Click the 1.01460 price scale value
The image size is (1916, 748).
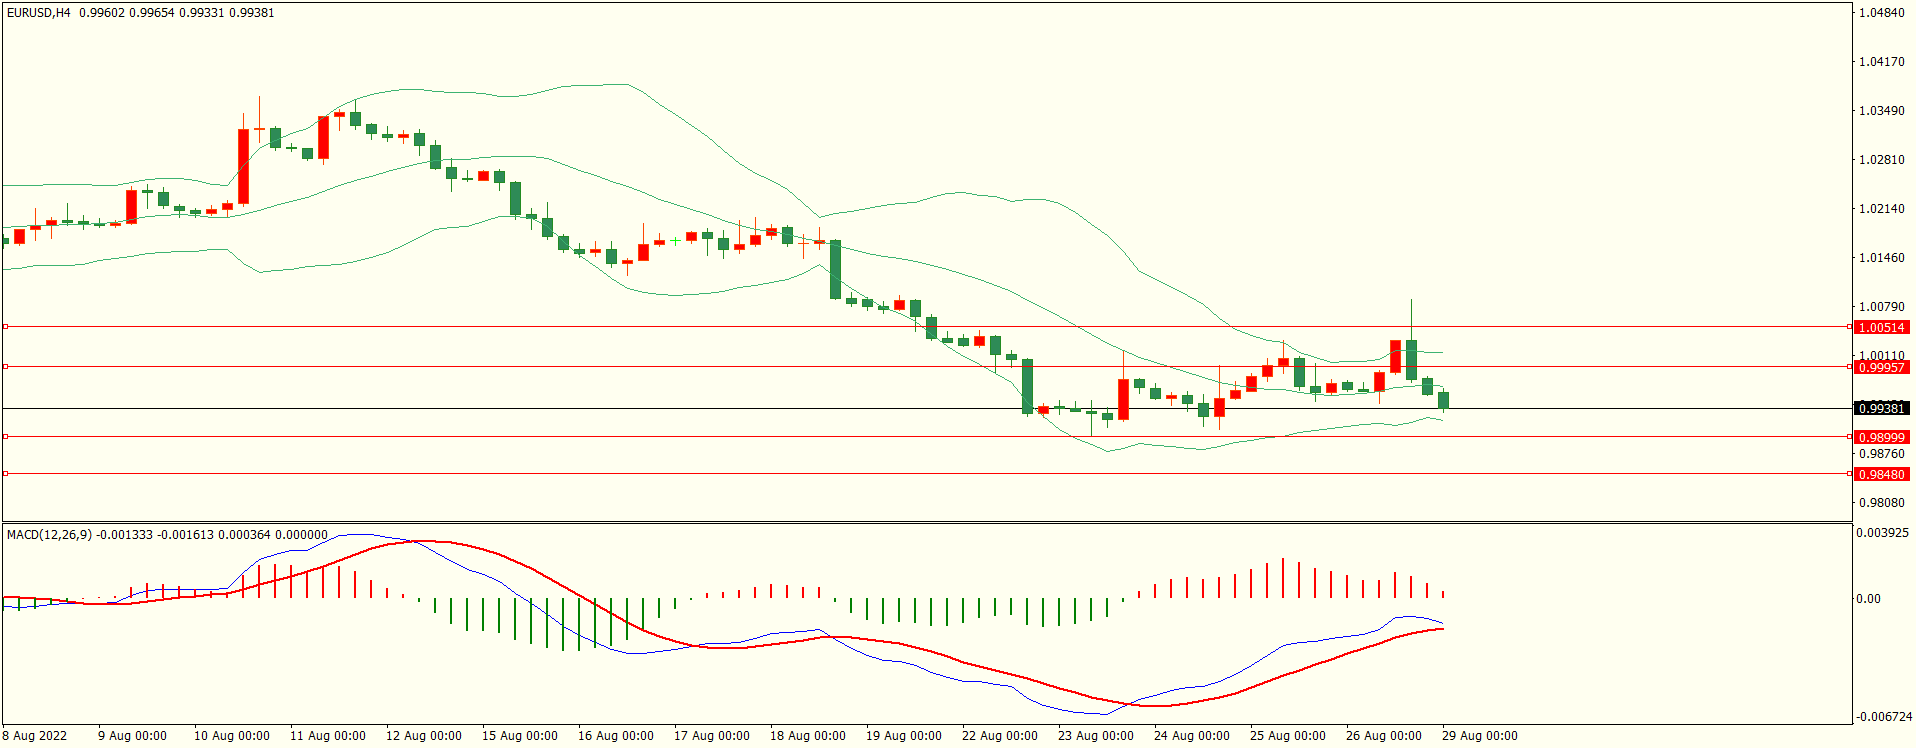click(1881, 258)
